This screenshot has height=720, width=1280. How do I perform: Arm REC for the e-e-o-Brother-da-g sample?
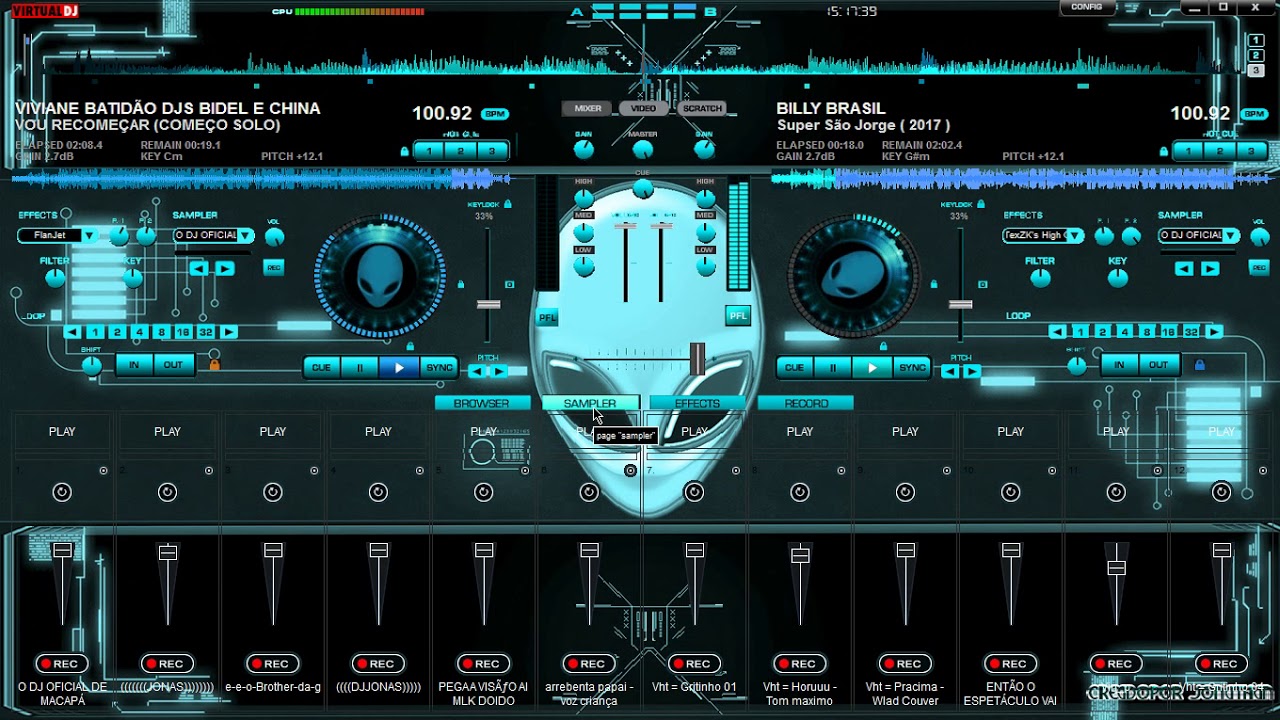point(273,664)
